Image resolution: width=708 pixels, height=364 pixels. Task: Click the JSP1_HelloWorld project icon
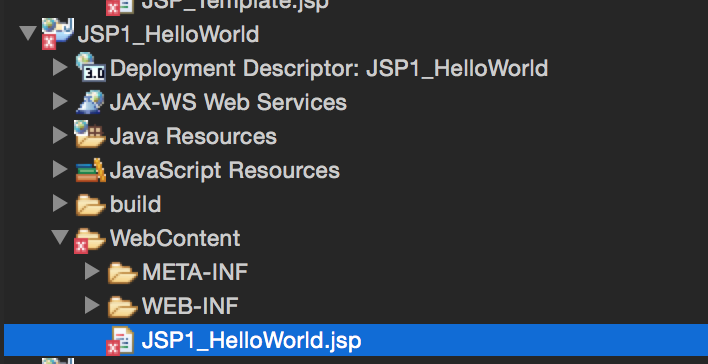point(57,33)
